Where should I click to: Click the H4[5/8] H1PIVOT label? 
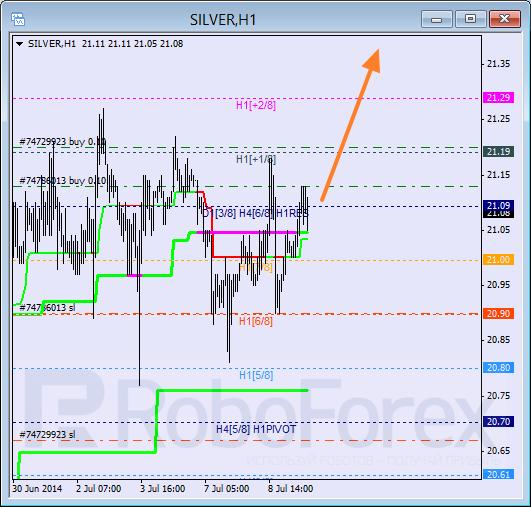tap(256, 429)
